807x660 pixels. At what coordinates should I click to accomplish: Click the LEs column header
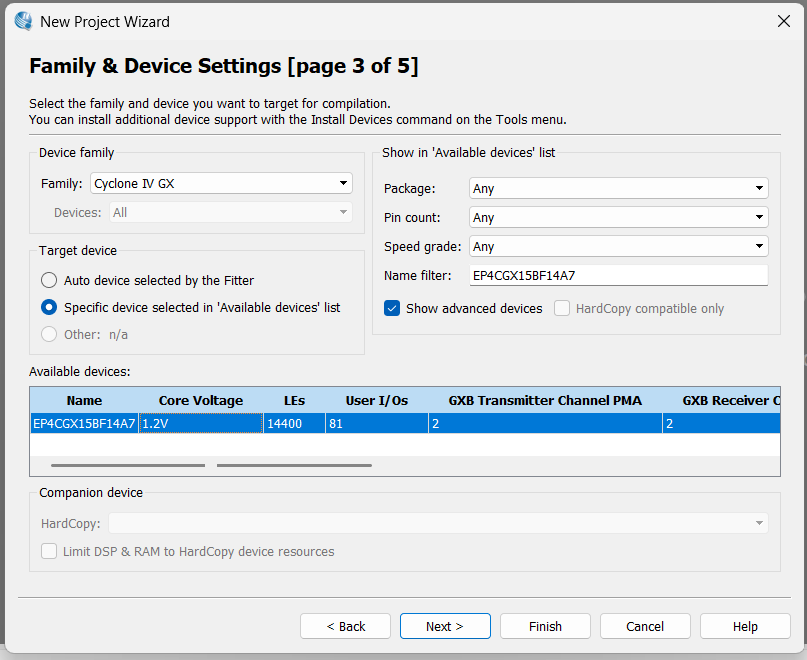pyautogui.click(x=294, y=401)
